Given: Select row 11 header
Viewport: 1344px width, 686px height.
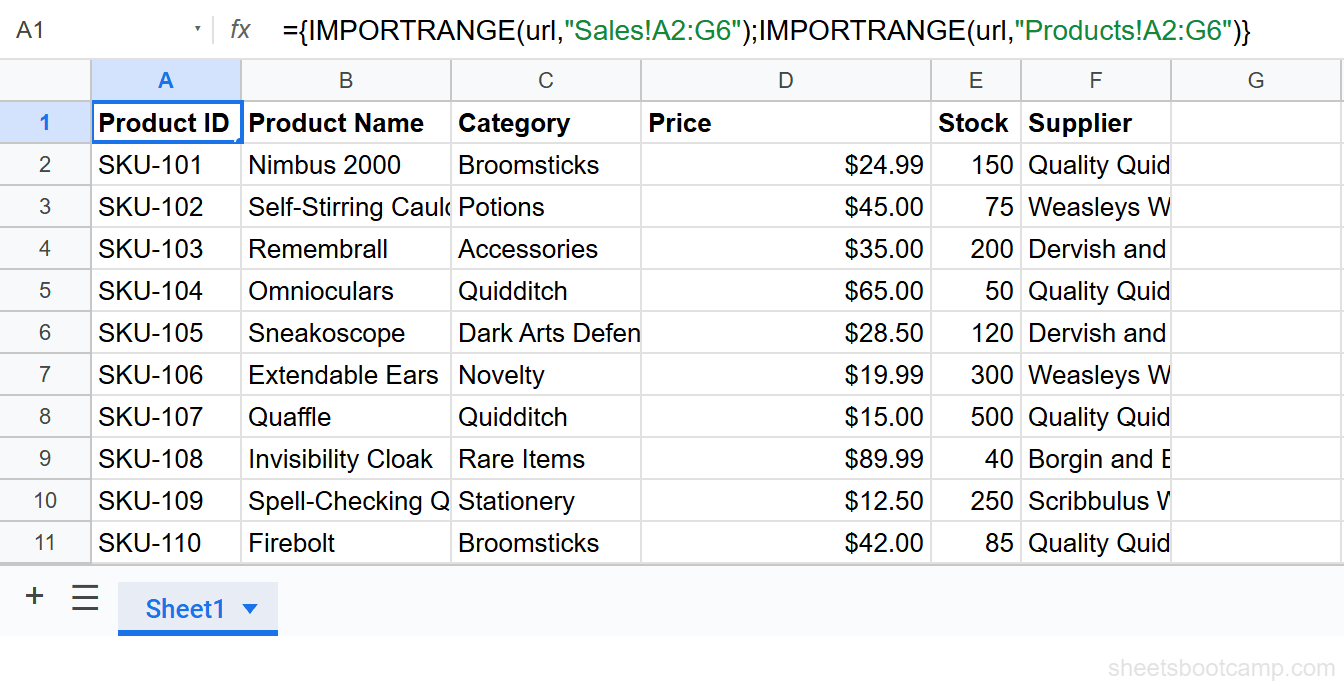Looking at the screenshot, I should click(45, 542).
